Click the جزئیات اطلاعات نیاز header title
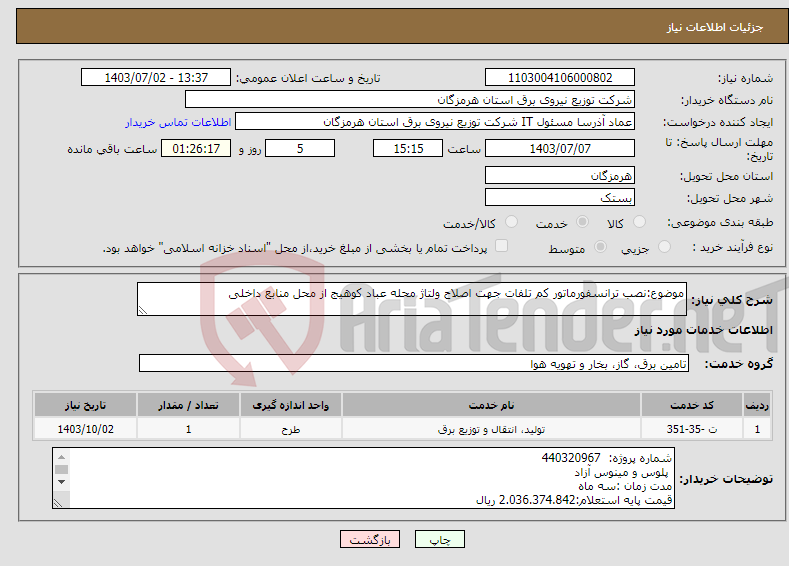Viewport: 789px width, 566px height. tap(715, 27)
